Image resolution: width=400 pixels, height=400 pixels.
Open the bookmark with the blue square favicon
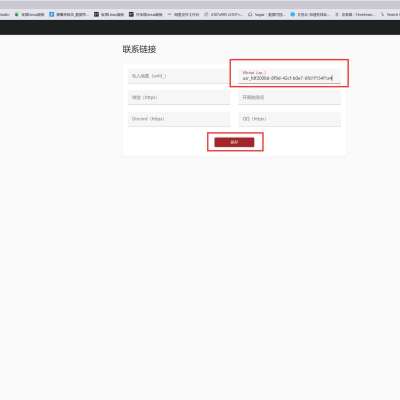click(x=69, y=14)
